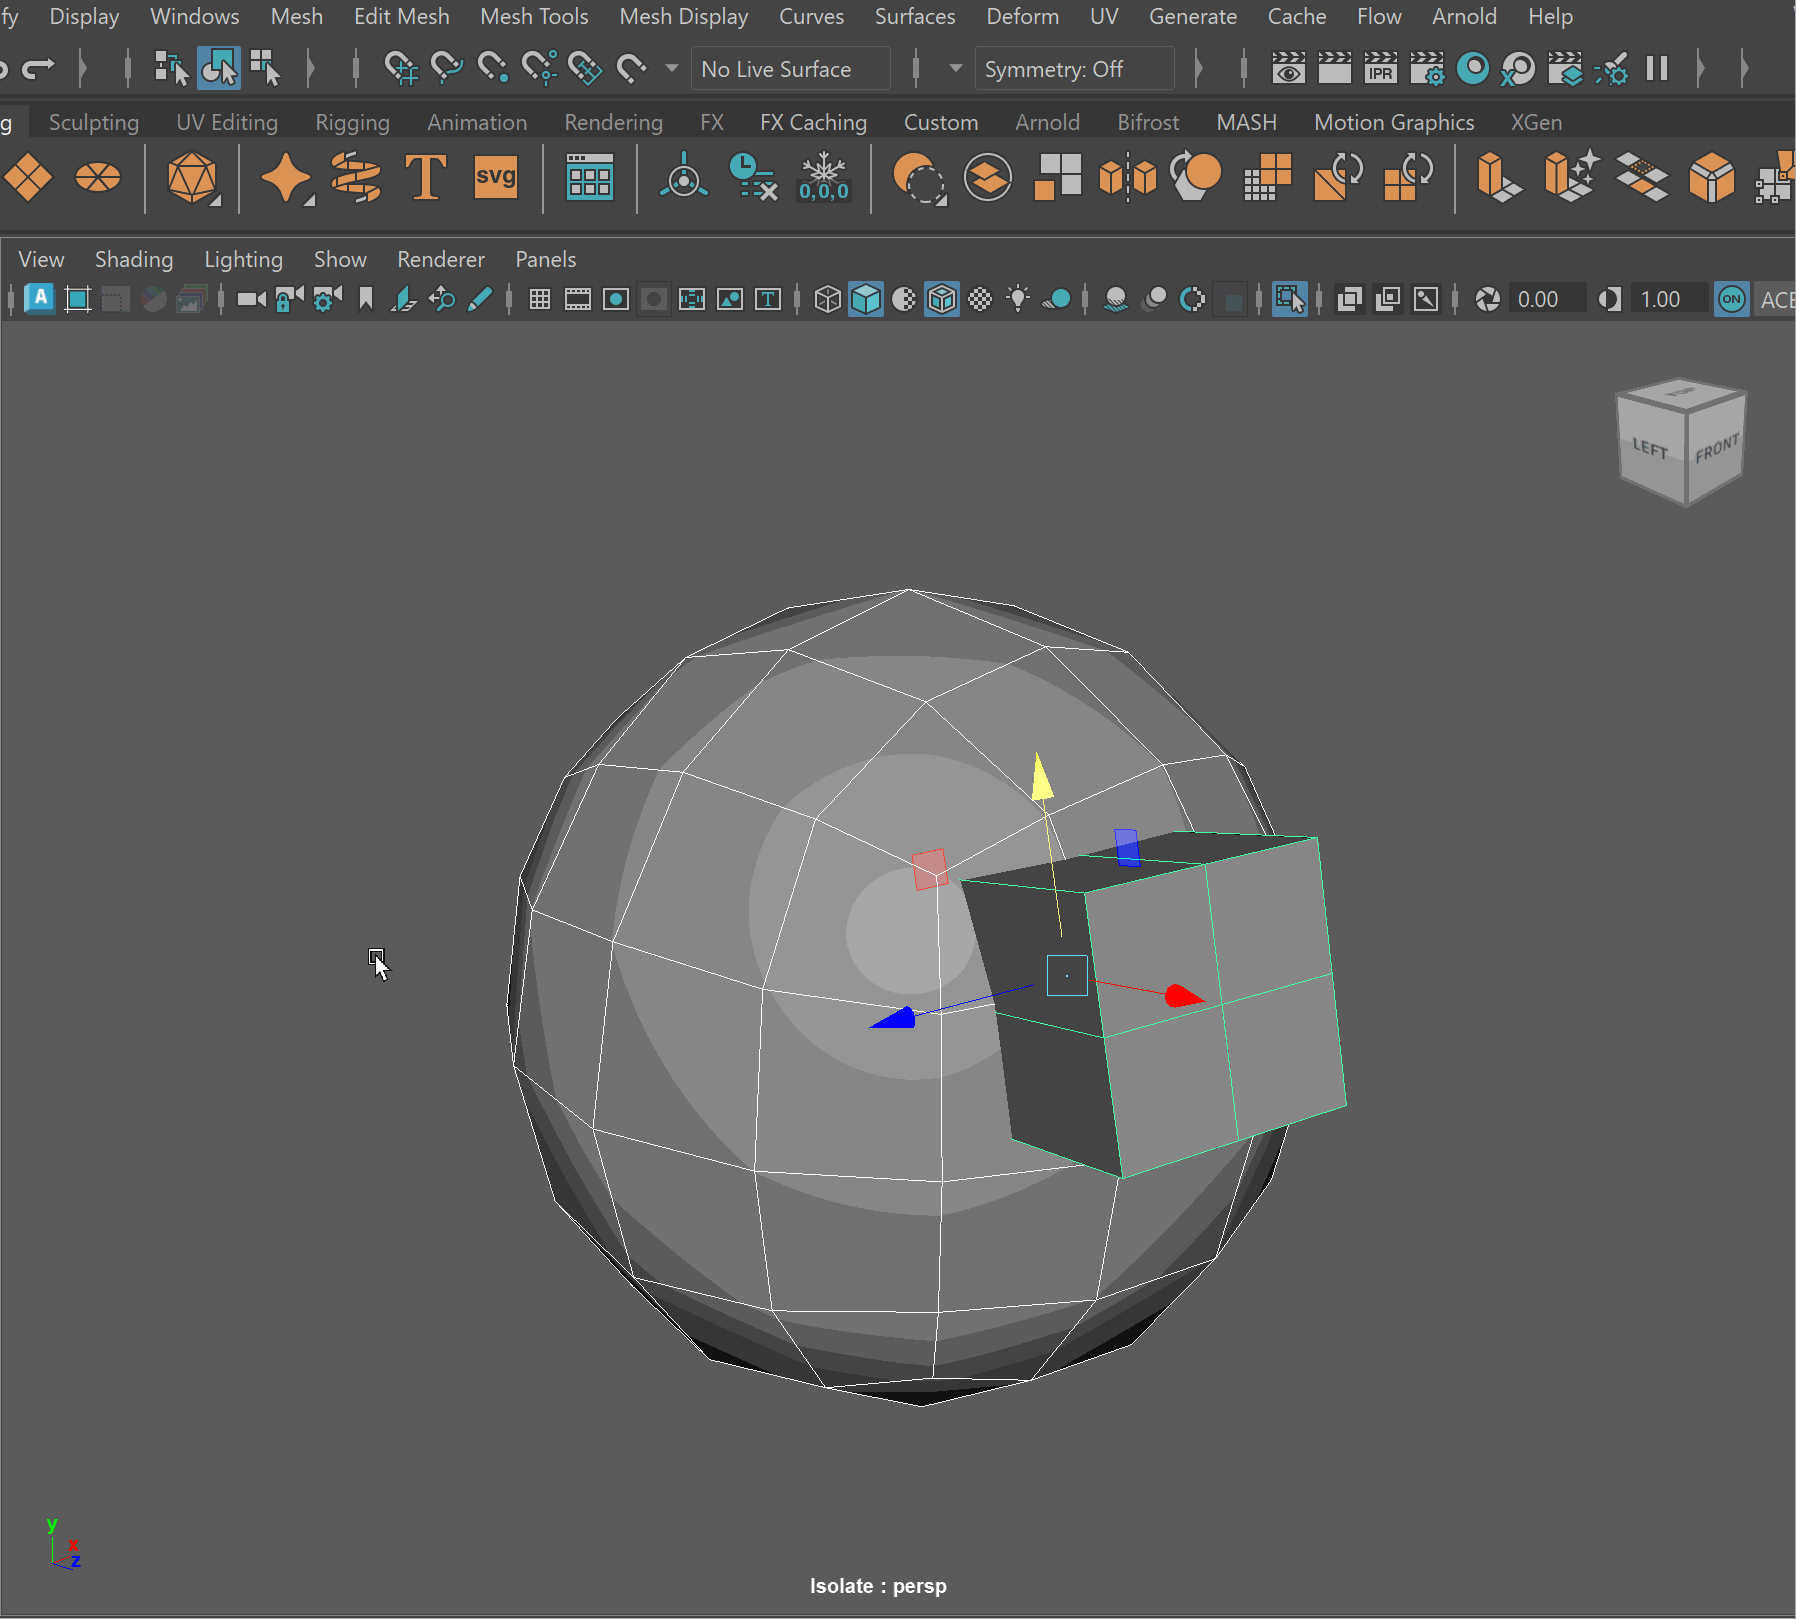Click the gamma value field showing 1.00
The width and height of the screenshot is (1796, 1619).
coord(1661,299)
